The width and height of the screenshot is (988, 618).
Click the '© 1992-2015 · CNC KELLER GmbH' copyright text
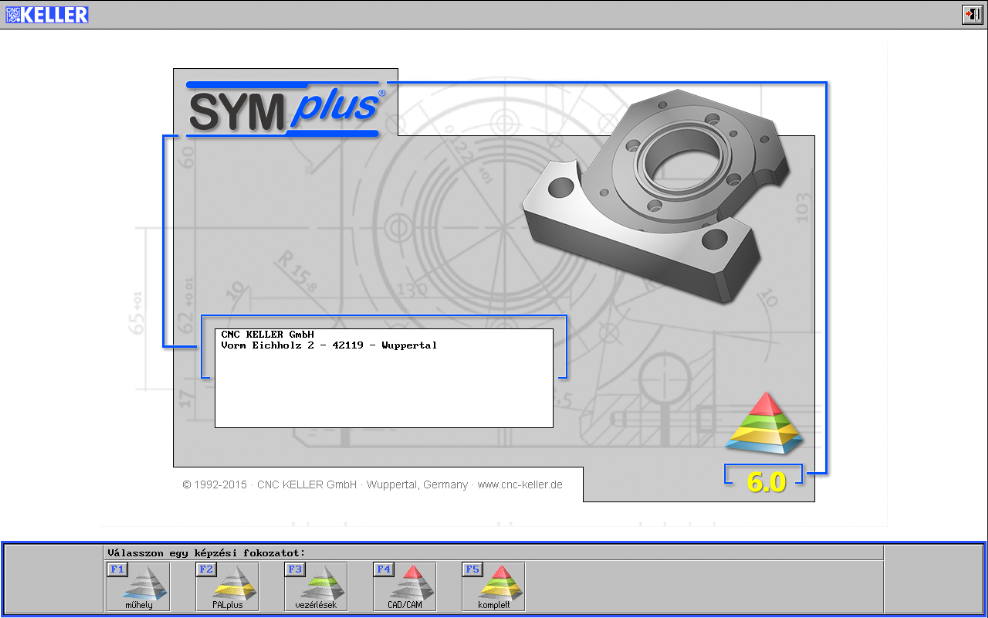pos(270,484)
